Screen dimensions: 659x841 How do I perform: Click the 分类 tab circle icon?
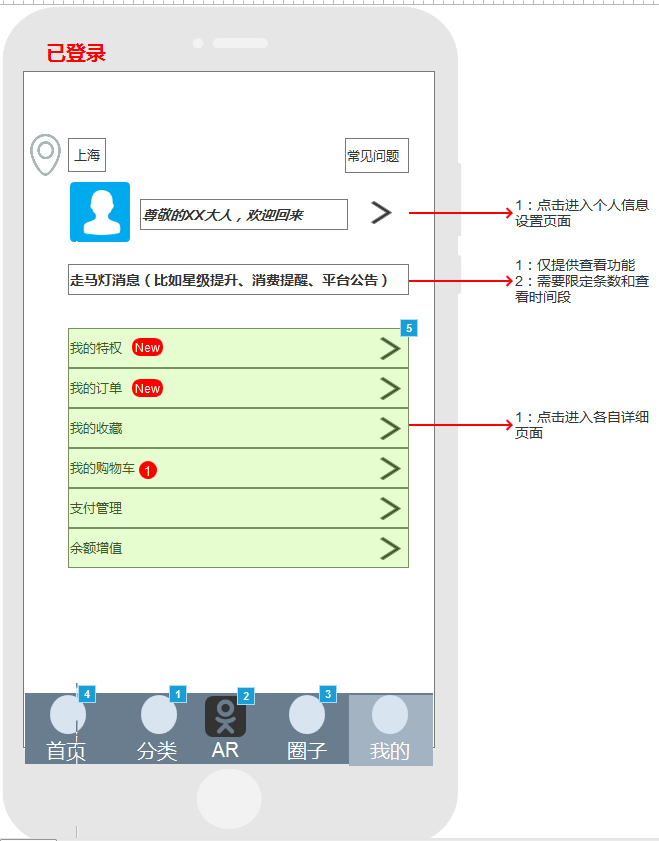point(158,715)
